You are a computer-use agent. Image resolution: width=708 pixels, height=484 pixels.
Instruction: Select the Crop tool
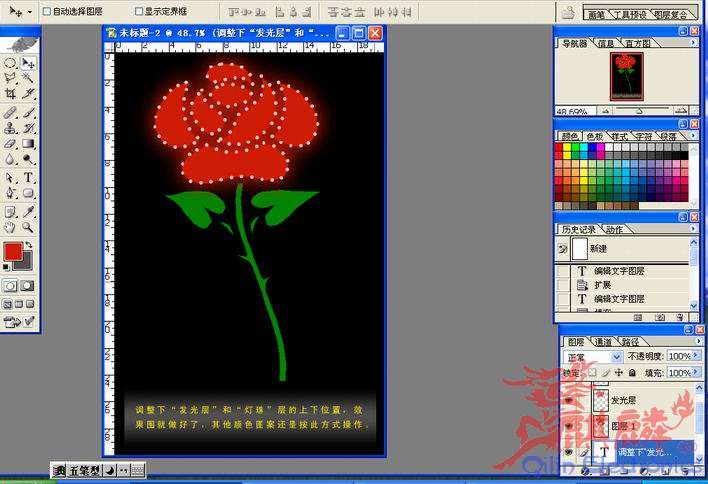(x=10, y=93)
